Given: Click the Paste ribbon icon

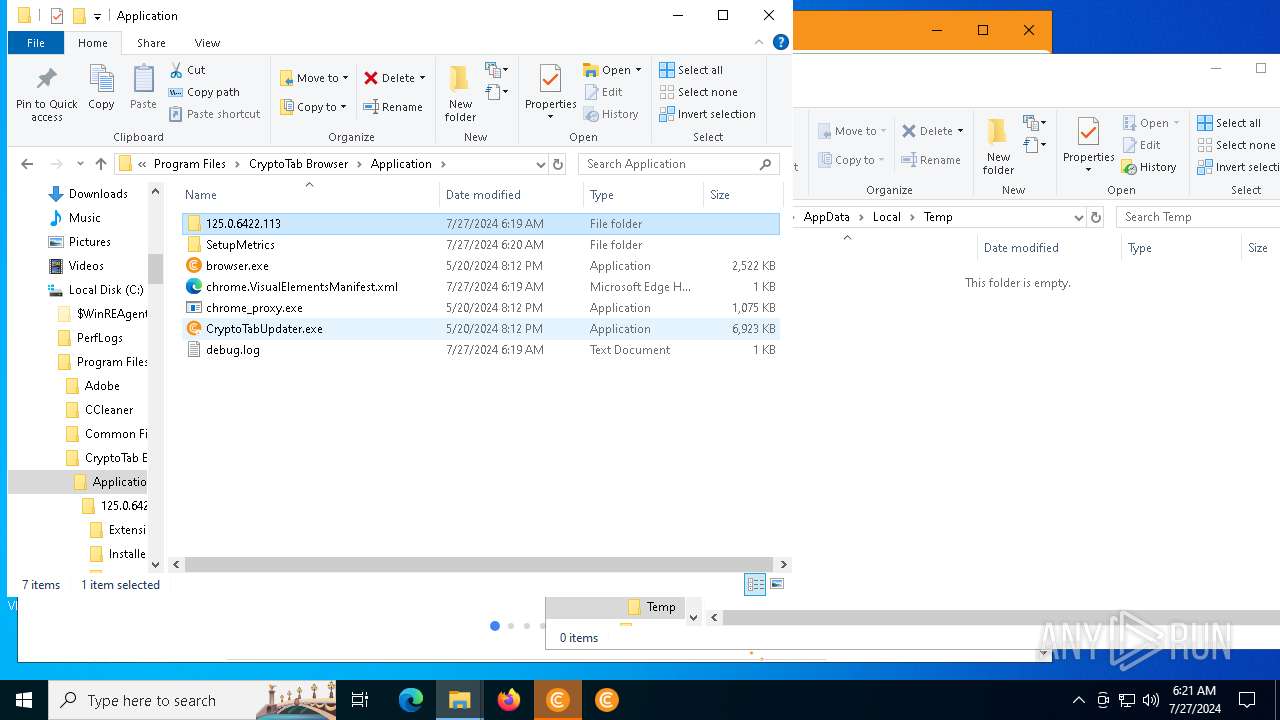Looking at the screenshot, I should coord(143,88).
